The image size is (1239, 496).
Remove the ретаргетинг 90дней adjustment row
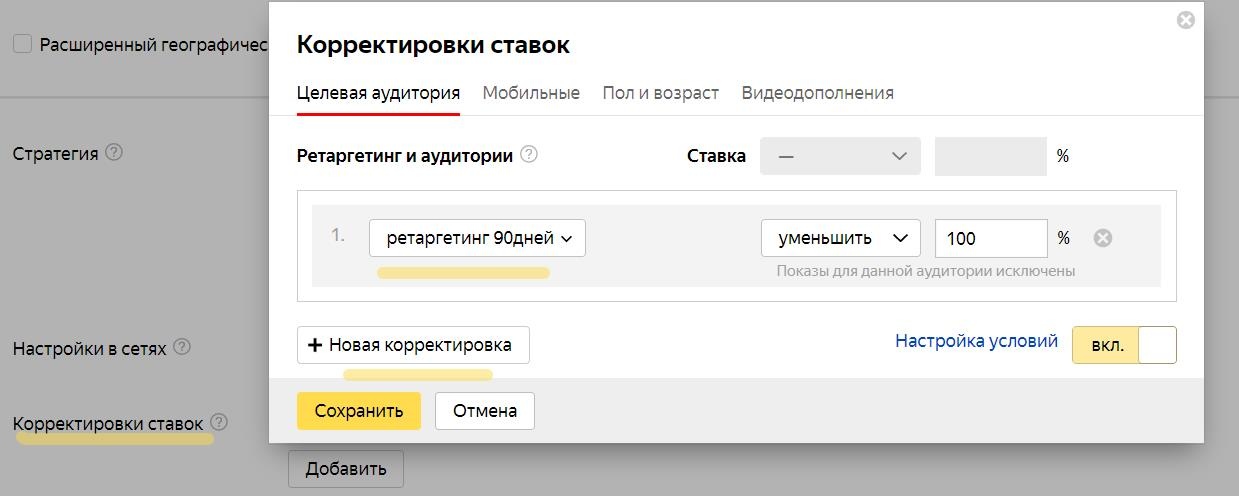(x=1102, y=238)
